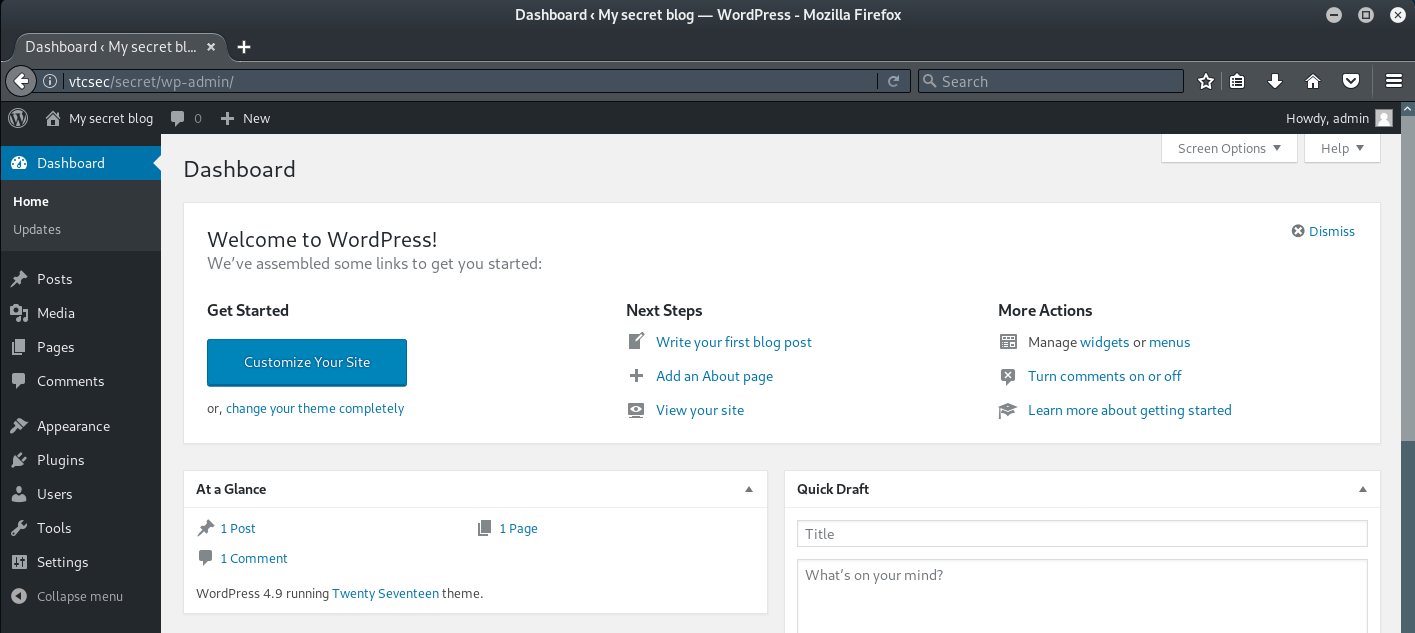Viewport: 1415px width, 633px height.
Task: Open Comments in sidebar
Action: coord(80,381)
